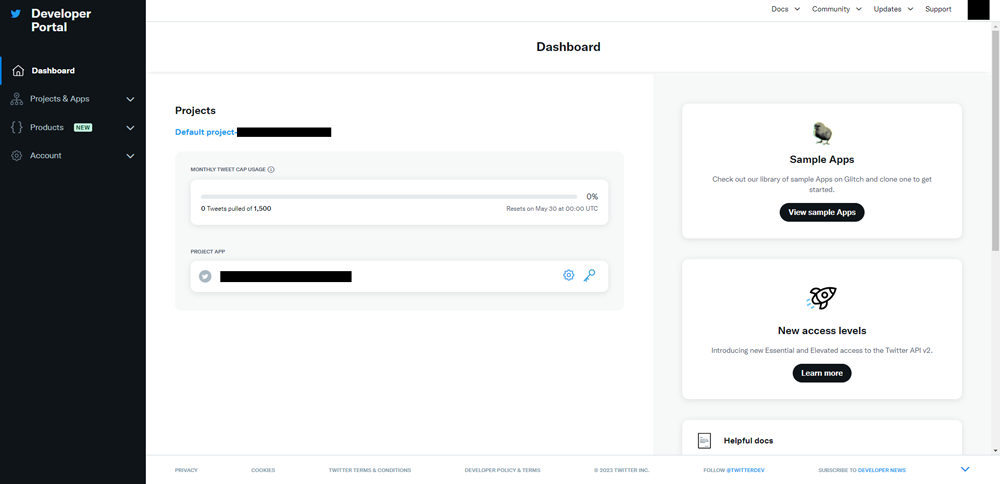This screenshot has width=1000, height=484.
Task: Click the Twitter bird logo
Action: click(x=16, y=13)
